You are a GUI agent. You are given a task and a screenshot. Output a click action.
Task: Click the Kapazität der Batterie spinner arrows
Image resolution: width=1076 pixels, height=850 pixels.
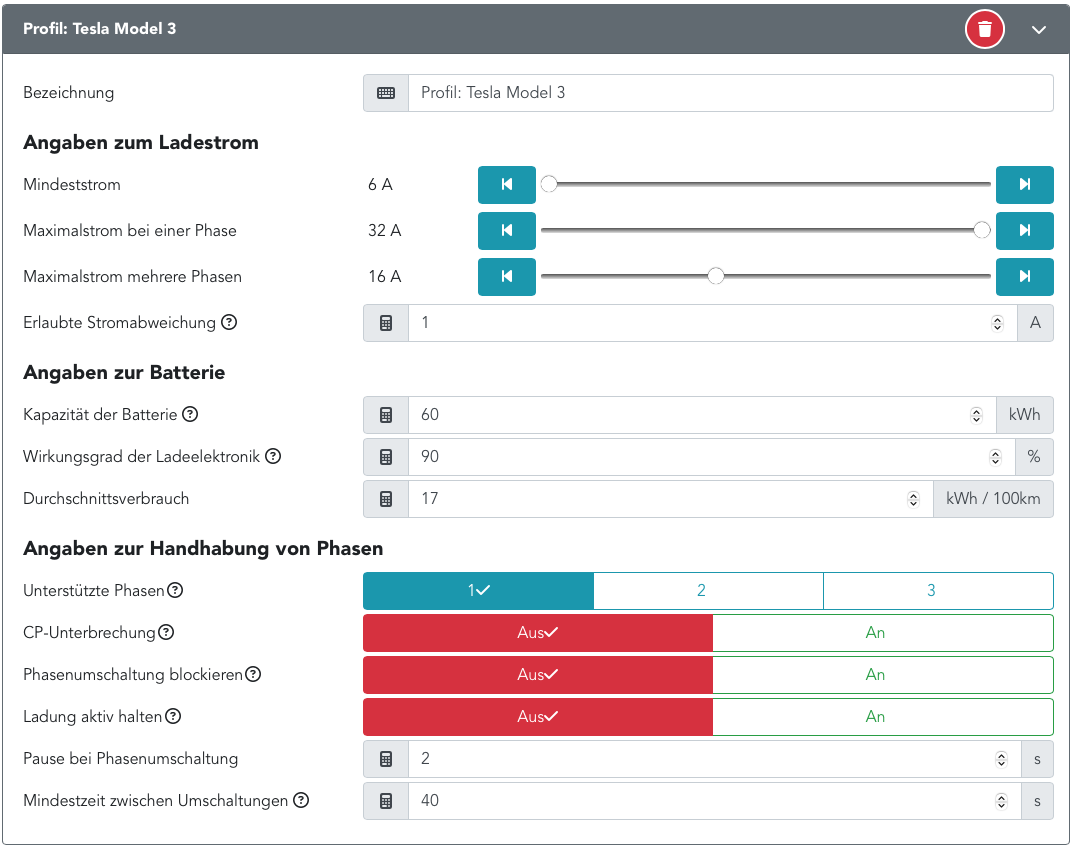coord(976,415)
